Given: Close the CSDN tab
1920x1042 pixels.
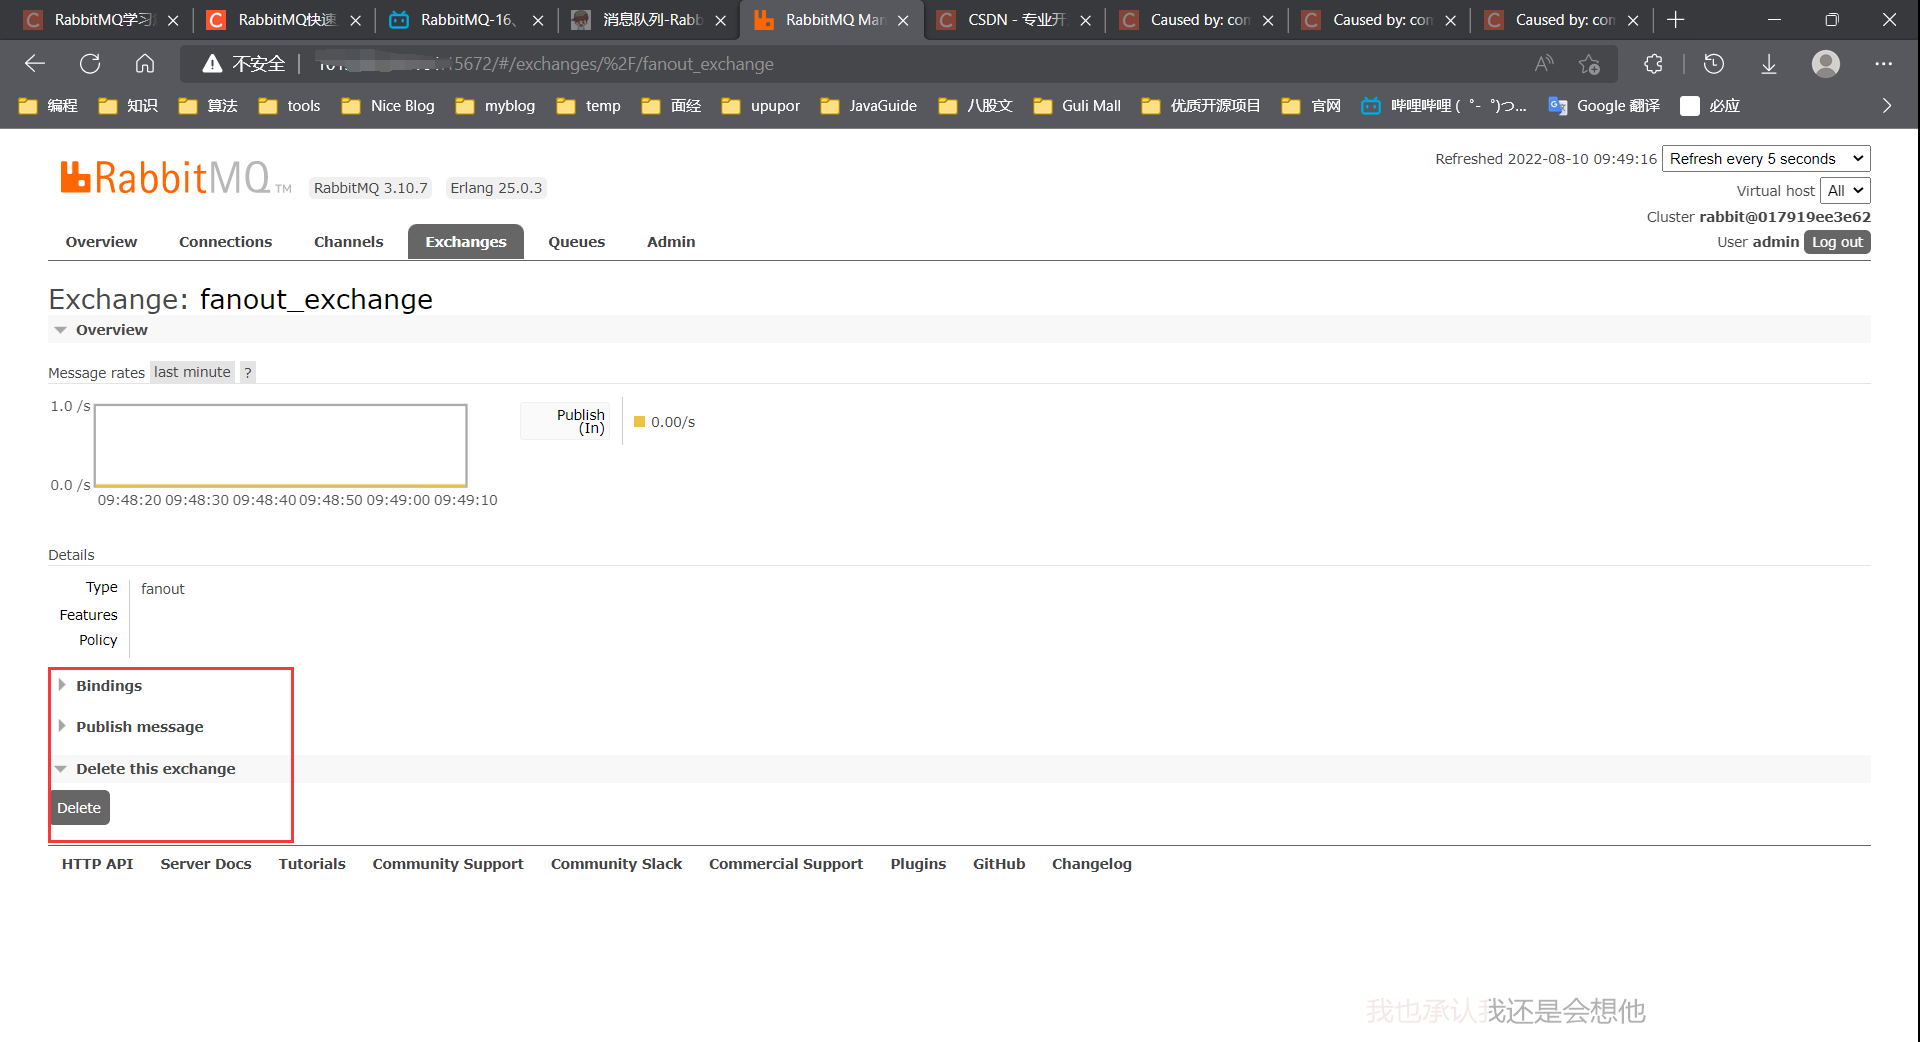Looking at the screenshot, I should tap(1085, 20).
